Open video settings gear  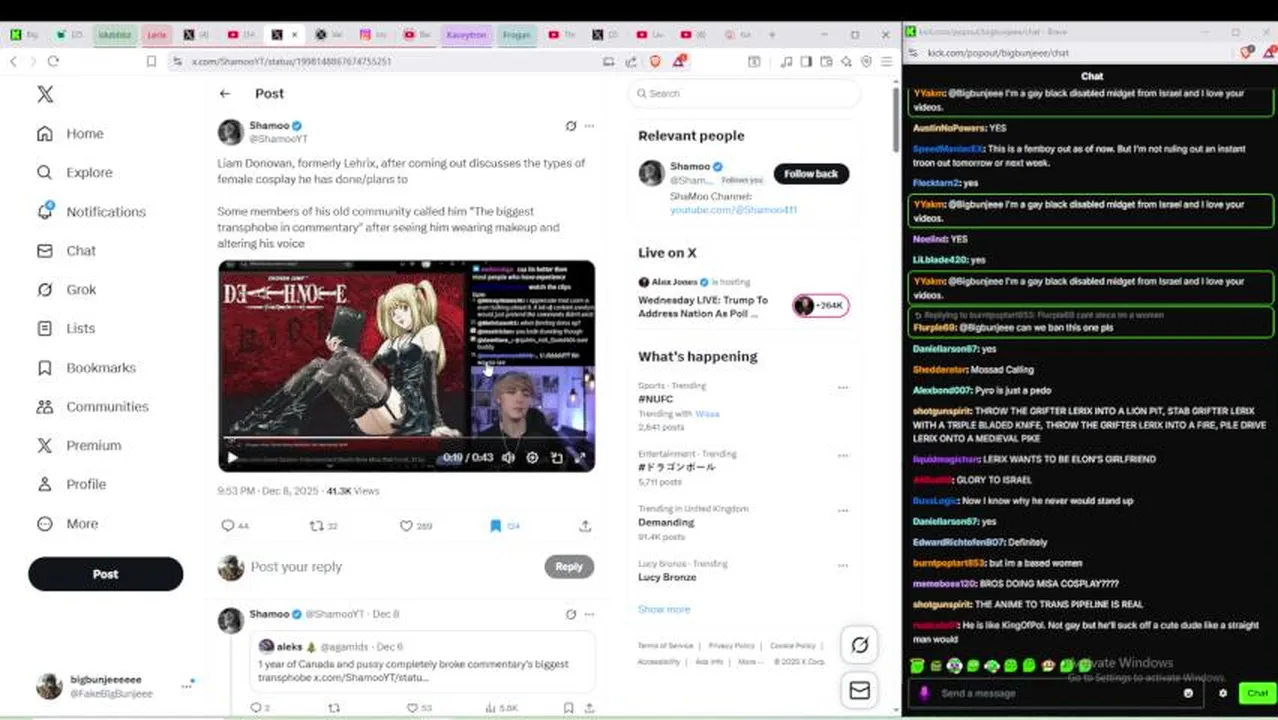coord(532,458)
